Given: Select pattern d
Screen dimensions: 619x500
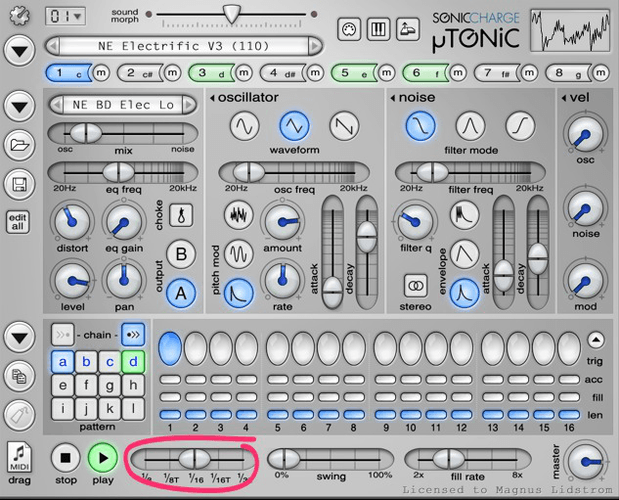Looking at the screenshot, I should 133,361.
